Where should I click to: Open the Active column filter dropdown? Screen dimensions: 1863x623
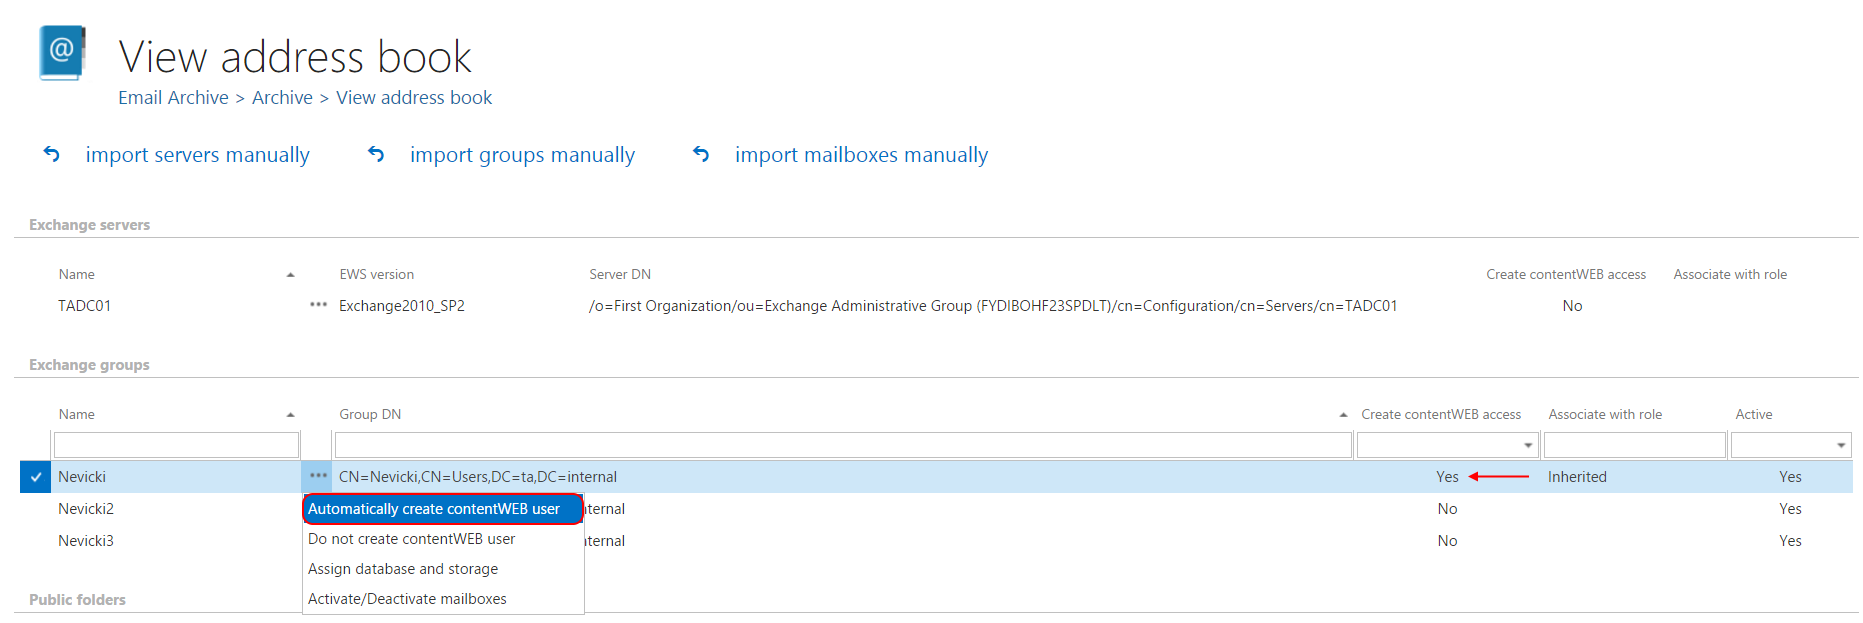pos(1840,446)
